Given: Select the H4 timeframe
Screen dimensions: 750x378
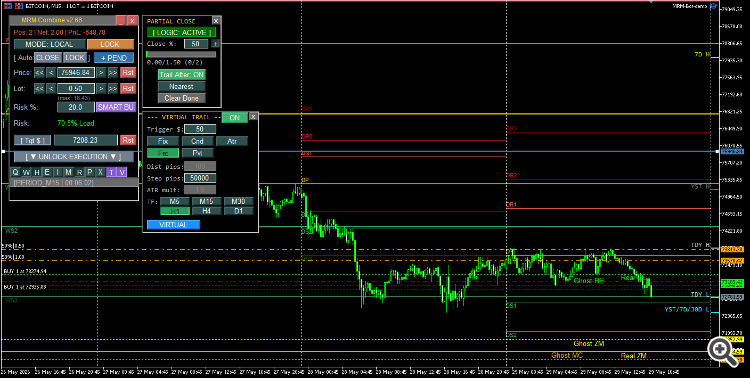Looking at the screenshot, I should 207,211.
